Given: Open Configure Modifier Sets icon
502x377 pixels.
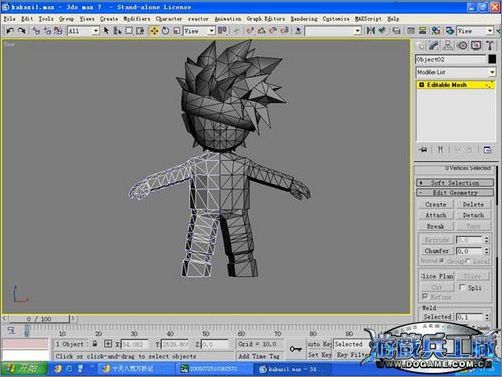Looking at the screenshot, I should point(487,150).
